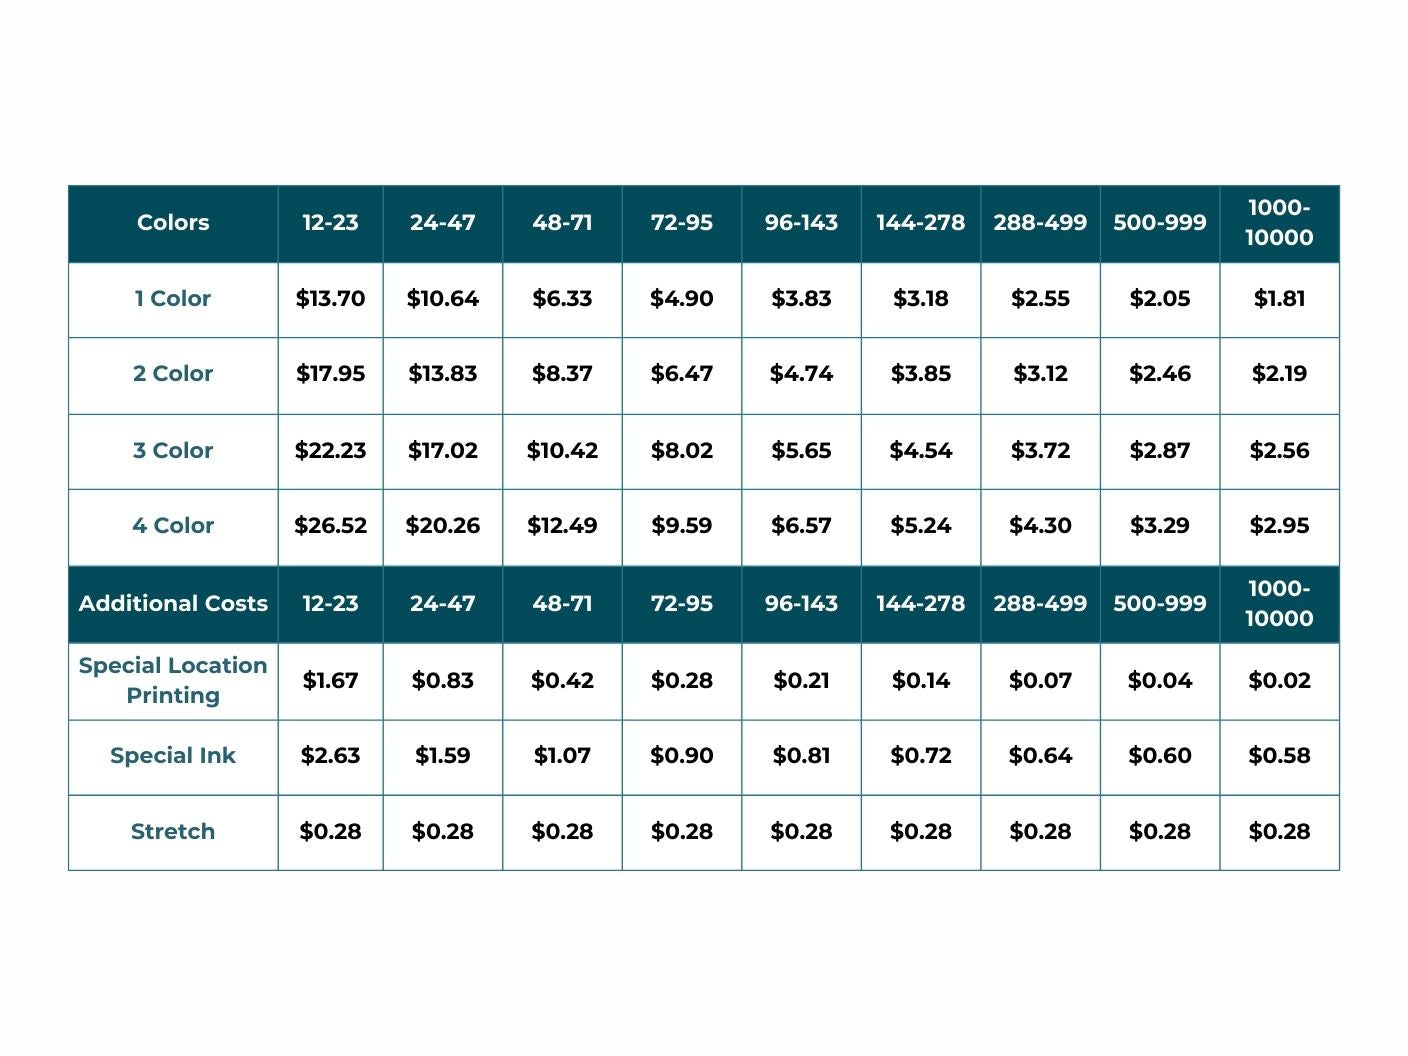Click the $13.70 price cell
The width and height of the screenshot is (1408, 1056).
coord(330,299)
